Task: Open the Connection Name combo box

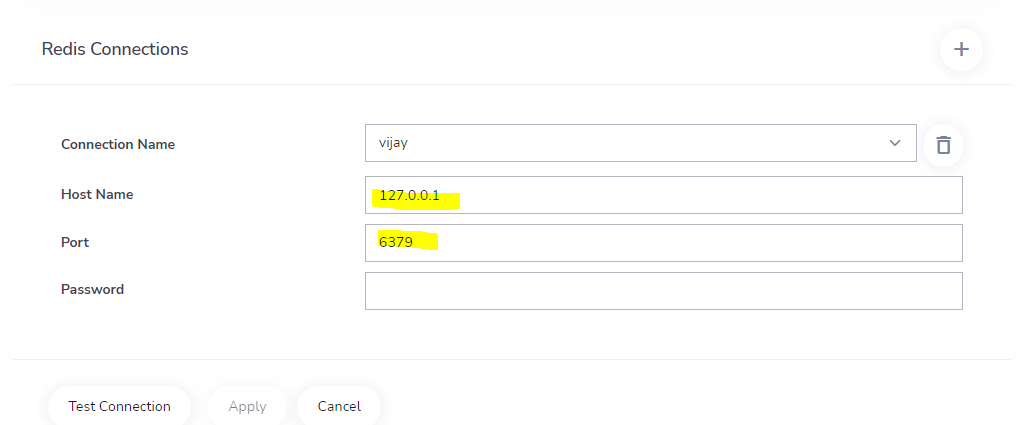Action: pos(640,143)
